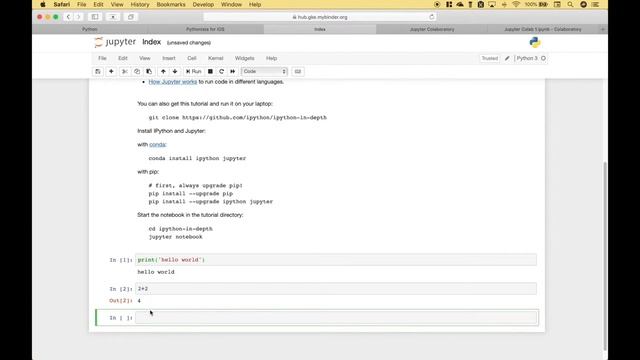Image resolution: width=640 pixels, height=360 pixels.
Task: Open Jupyter View menu
Action: (x=145, y=58)
